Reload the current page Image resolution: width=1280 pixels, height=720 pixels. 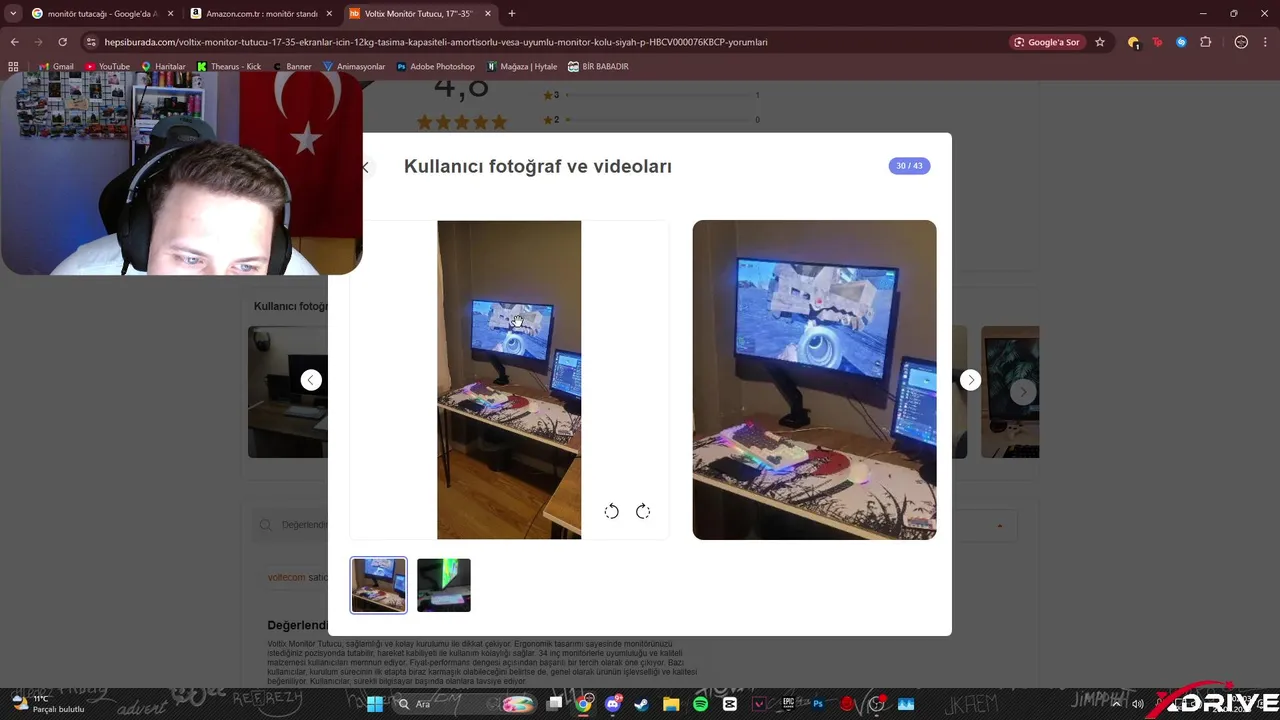62,42
